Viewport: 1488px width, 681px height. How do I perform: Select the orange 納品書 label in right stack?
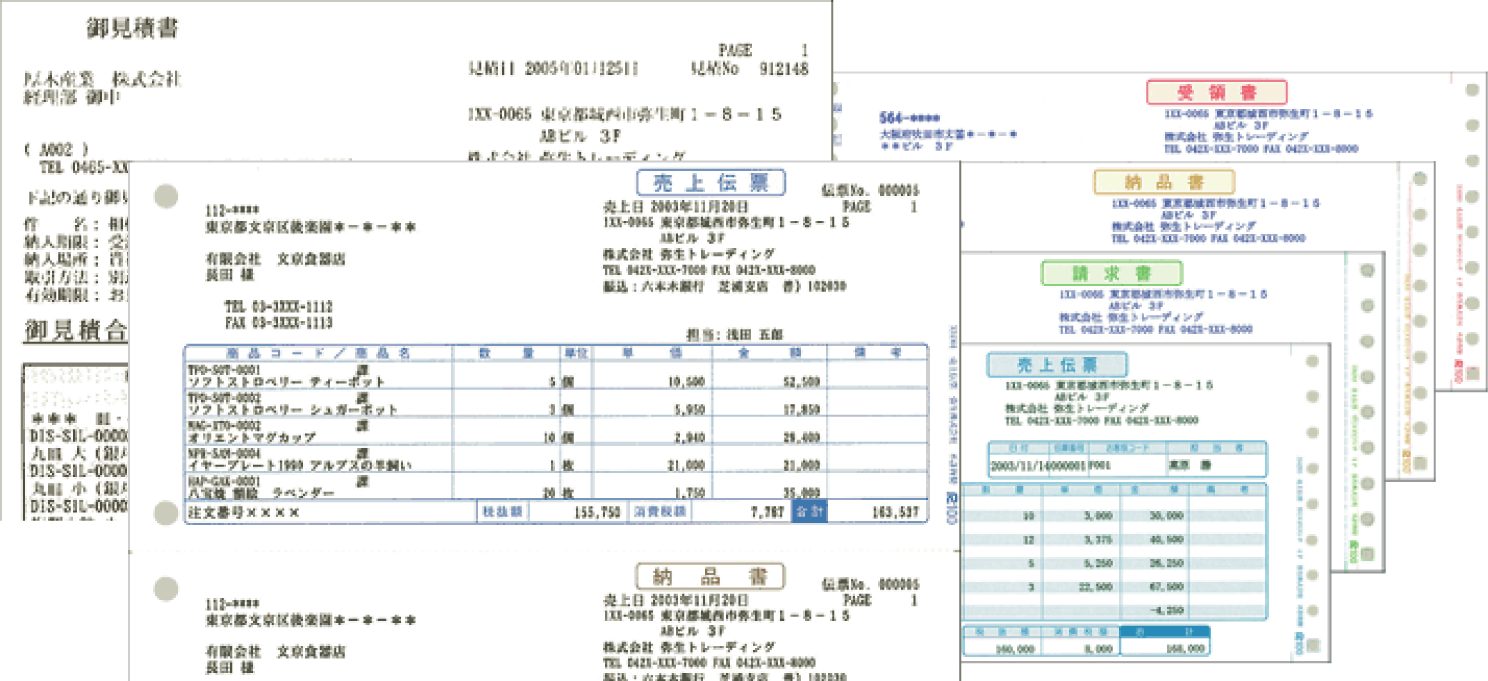(x=1163, y=181)
